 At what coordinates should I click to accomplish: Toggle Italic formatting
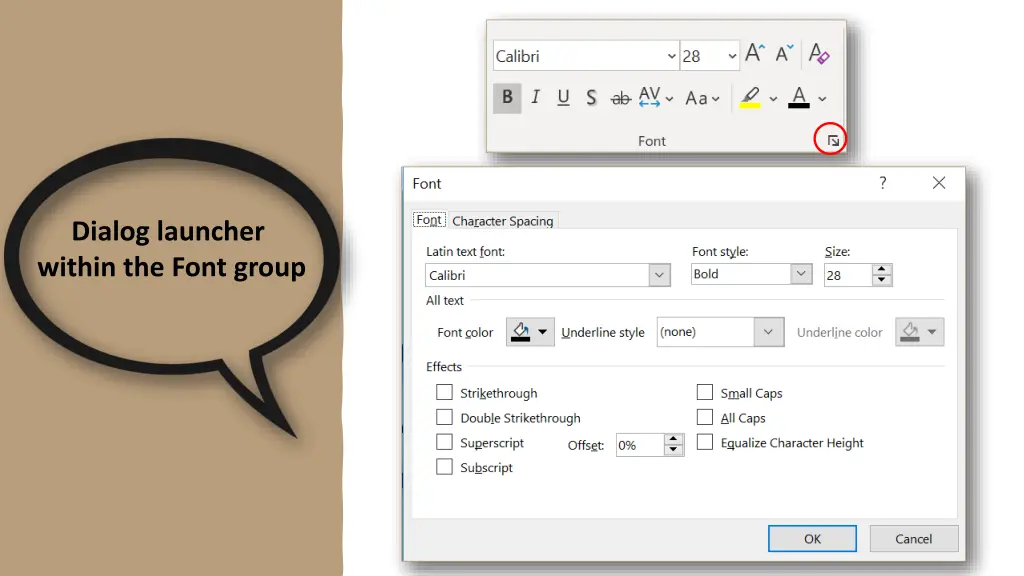point(536,98)
